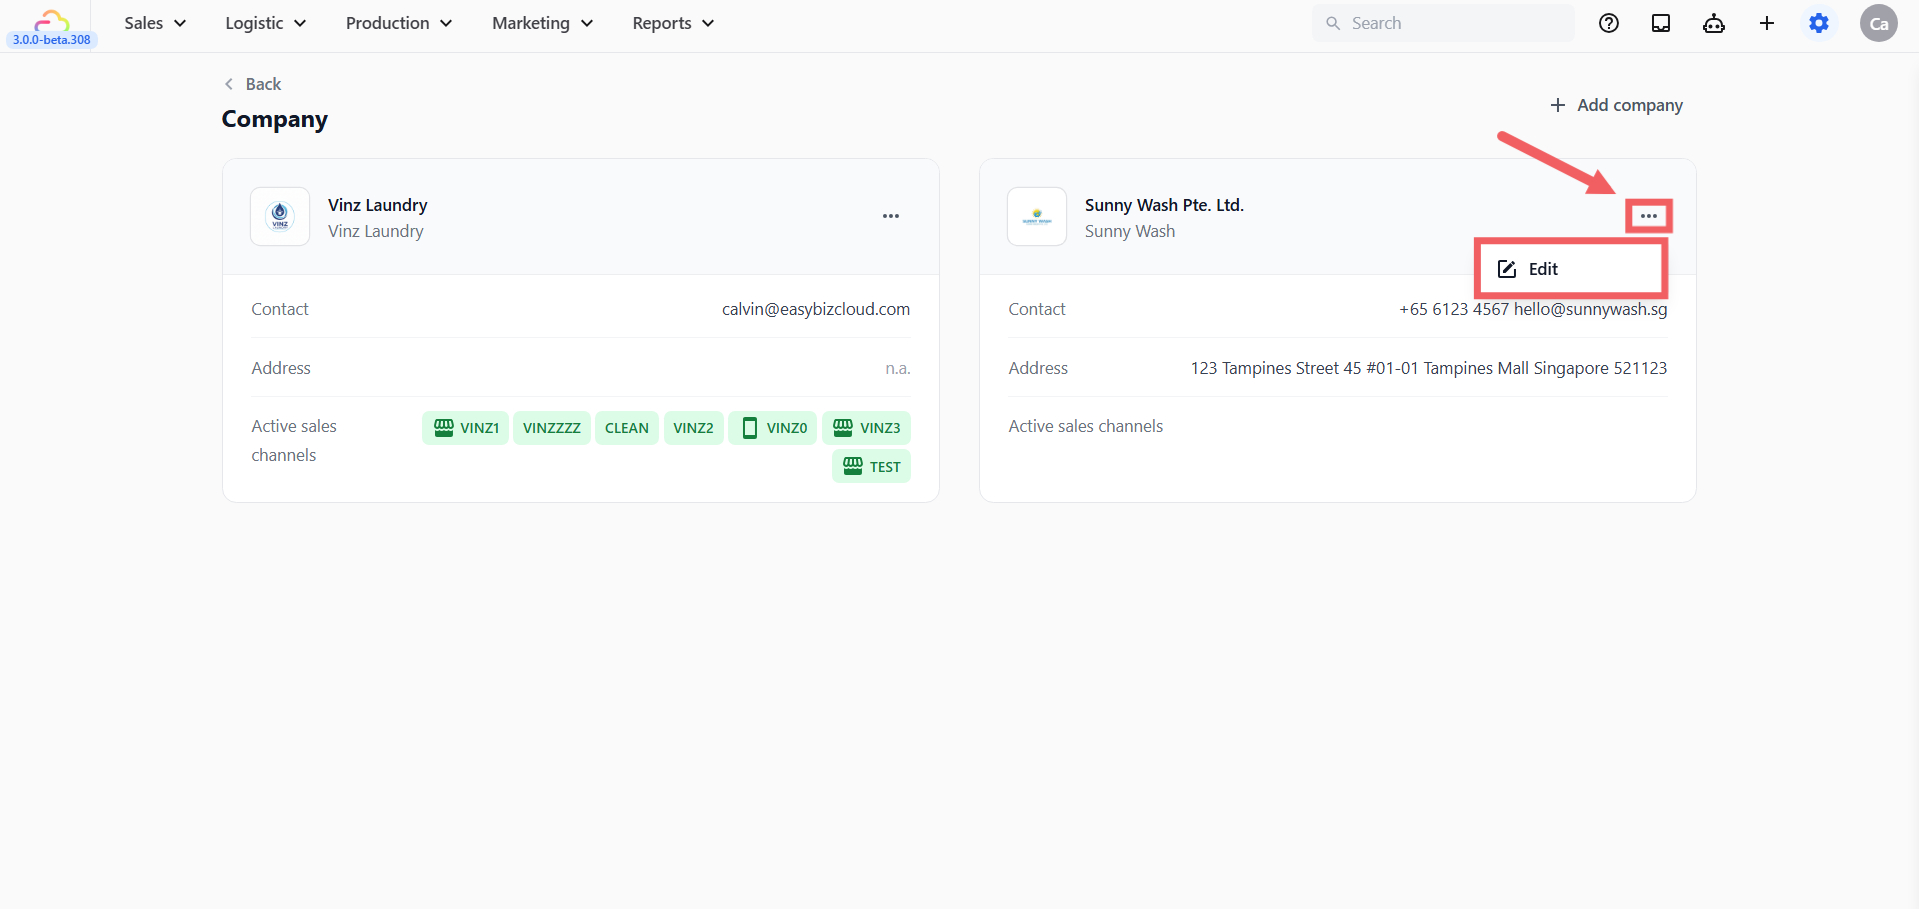Open the settings gear icon

coord(1819,23)
